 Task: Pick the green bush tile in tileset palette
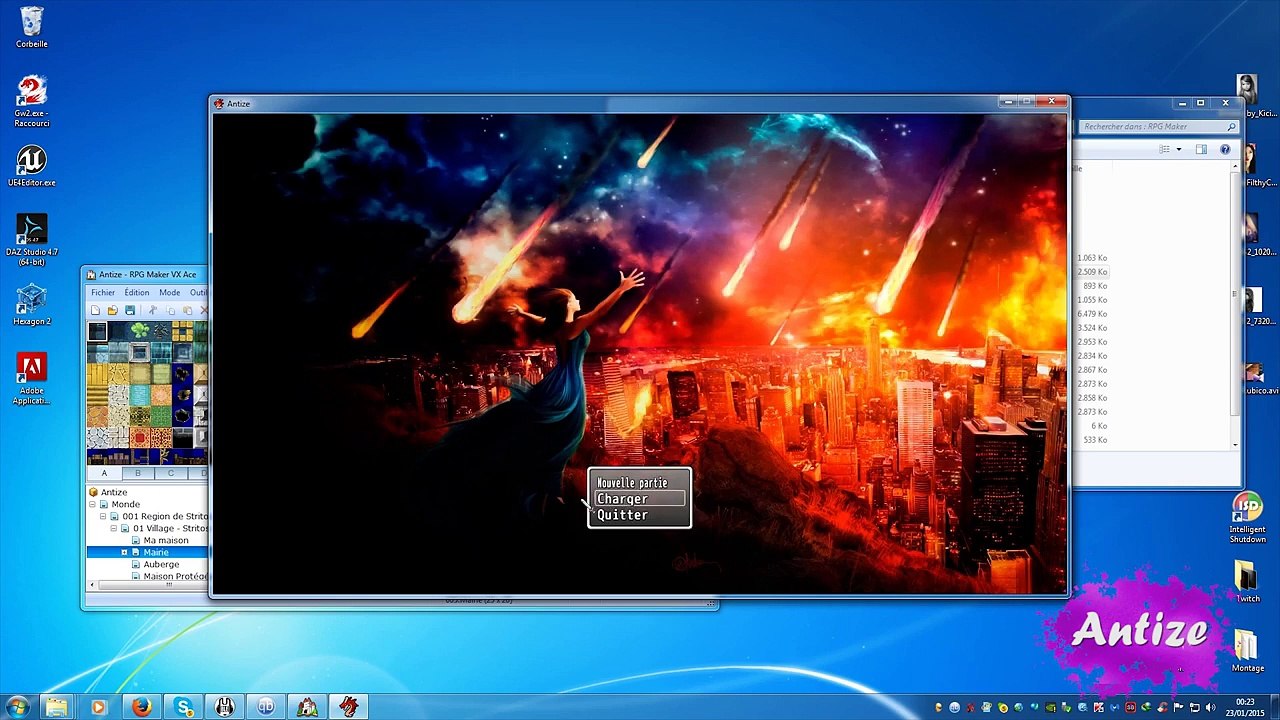click(x=140, y=331)
